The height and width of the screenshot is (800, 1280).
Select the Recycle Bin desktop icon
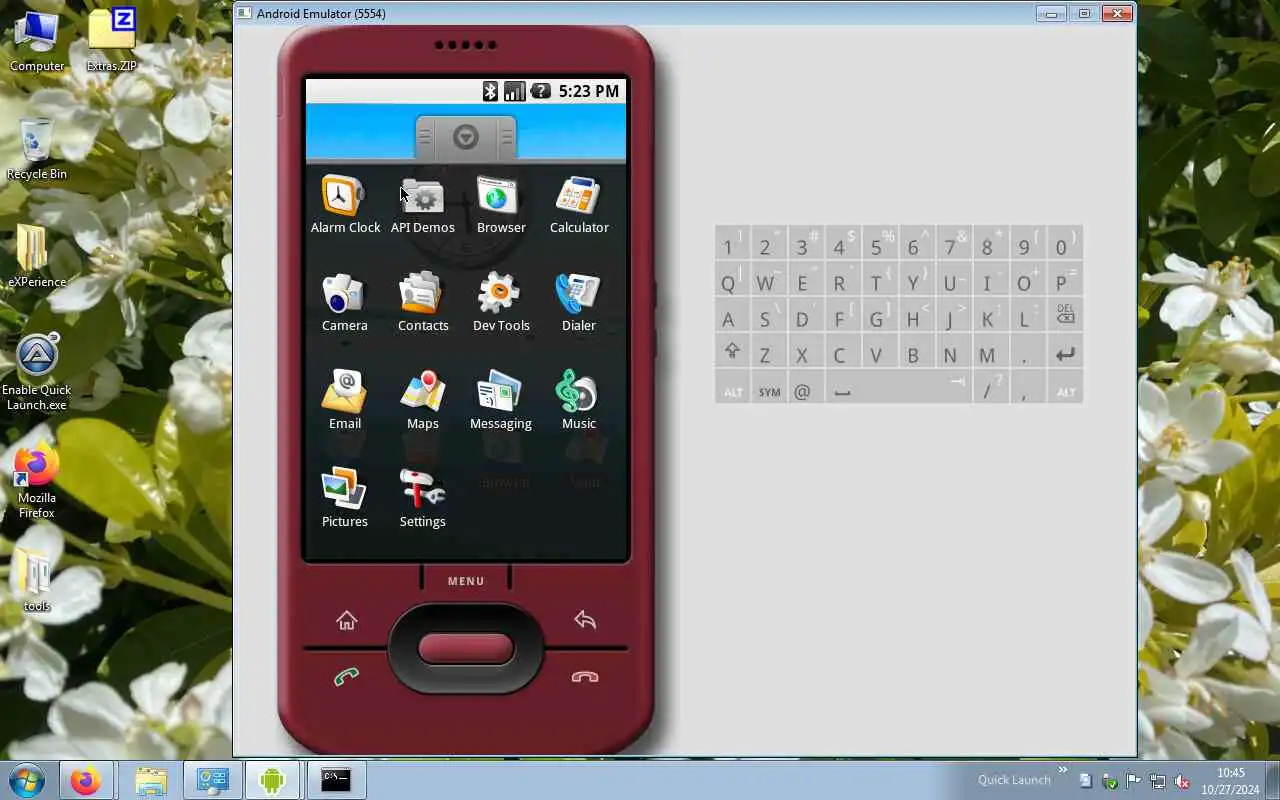37,149
